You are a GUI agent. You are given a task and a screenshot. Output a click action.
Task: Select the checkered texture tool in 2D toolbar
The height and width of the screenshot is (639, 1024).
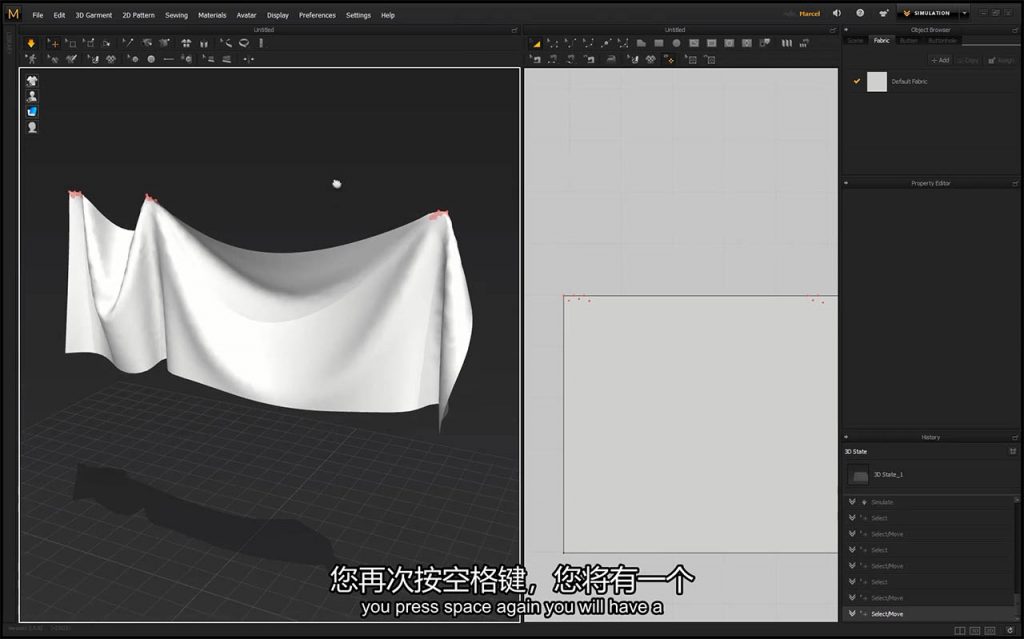click(650, 59)
